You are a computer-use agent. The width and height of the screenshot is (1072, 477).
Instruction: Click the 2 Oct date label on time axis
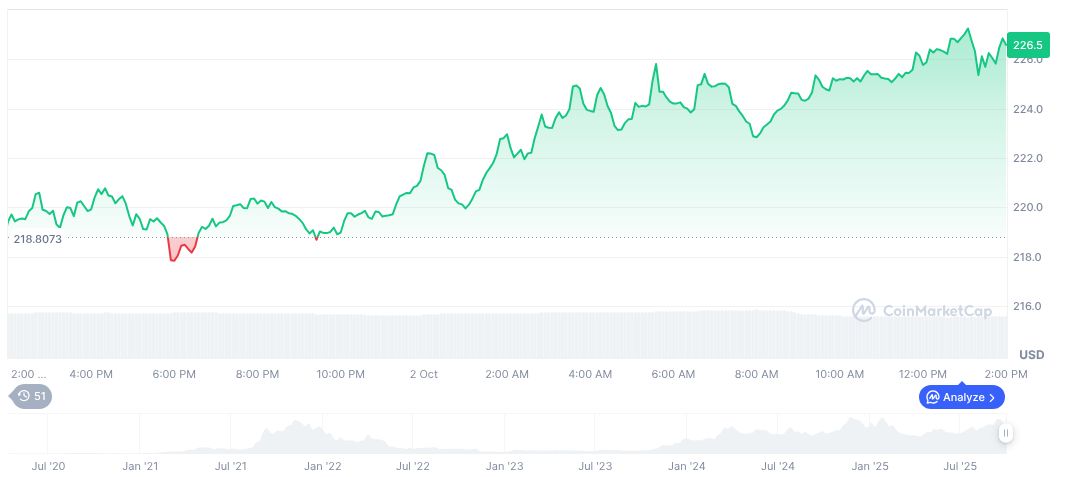tap(424, 374)
